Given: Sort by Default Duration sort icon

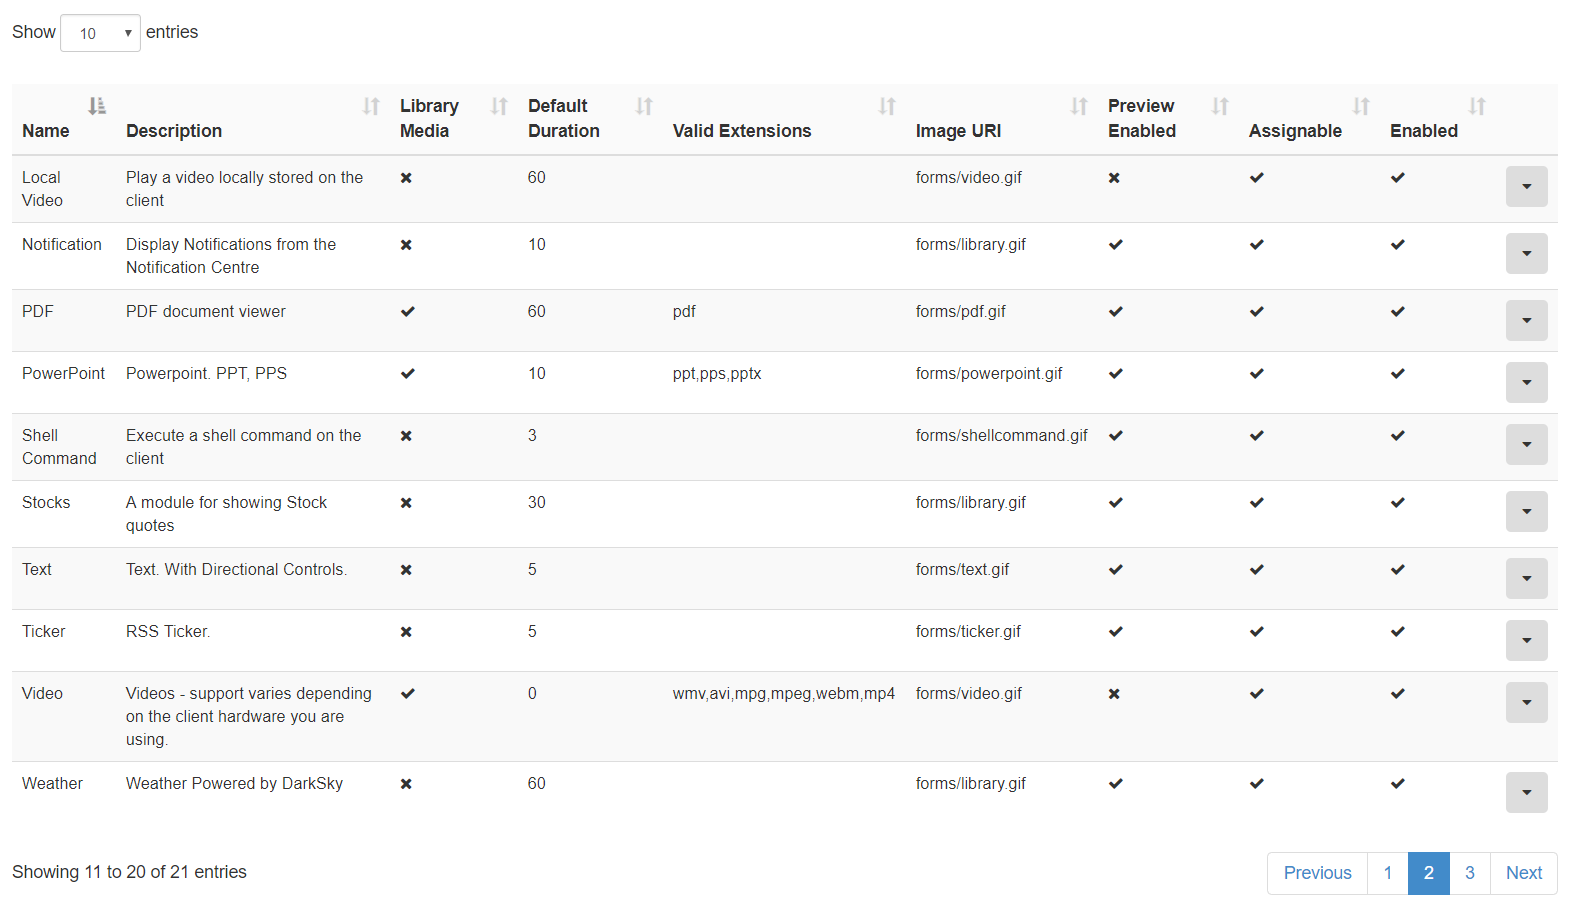Looking at the screenshot, I should (644, 106).
